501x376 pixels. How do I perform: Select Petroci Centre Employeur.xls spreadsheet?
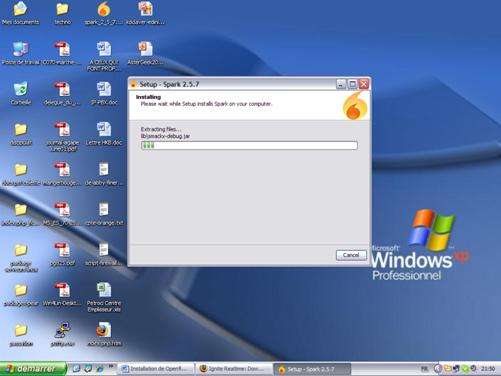coord(104,297)
